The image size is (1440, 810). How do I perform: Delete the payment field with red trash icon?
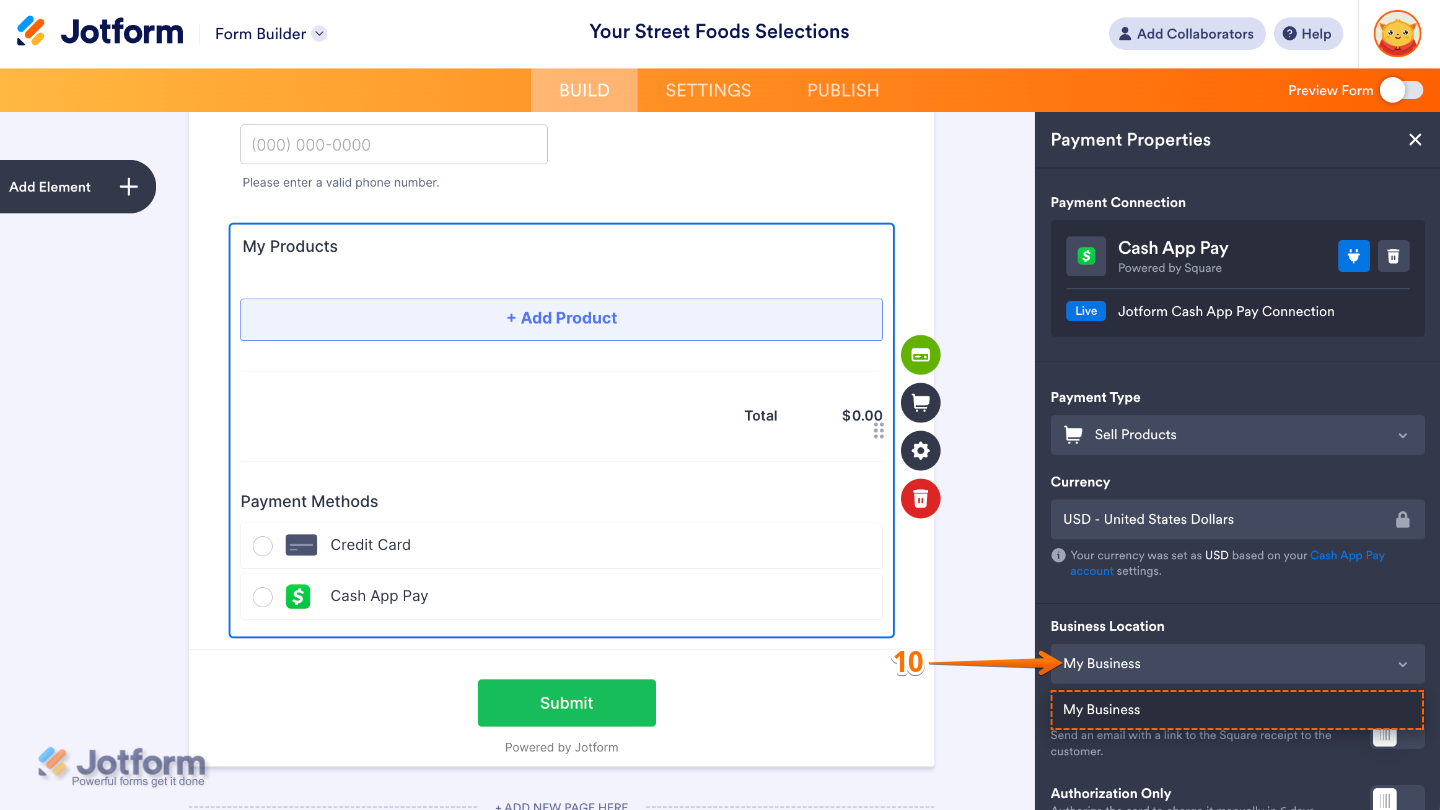tap(920, 499)
